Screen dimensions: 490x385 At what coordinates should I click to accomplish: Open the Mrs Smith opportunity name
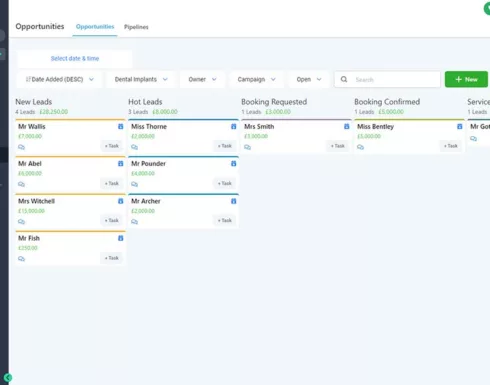(259, 127)
